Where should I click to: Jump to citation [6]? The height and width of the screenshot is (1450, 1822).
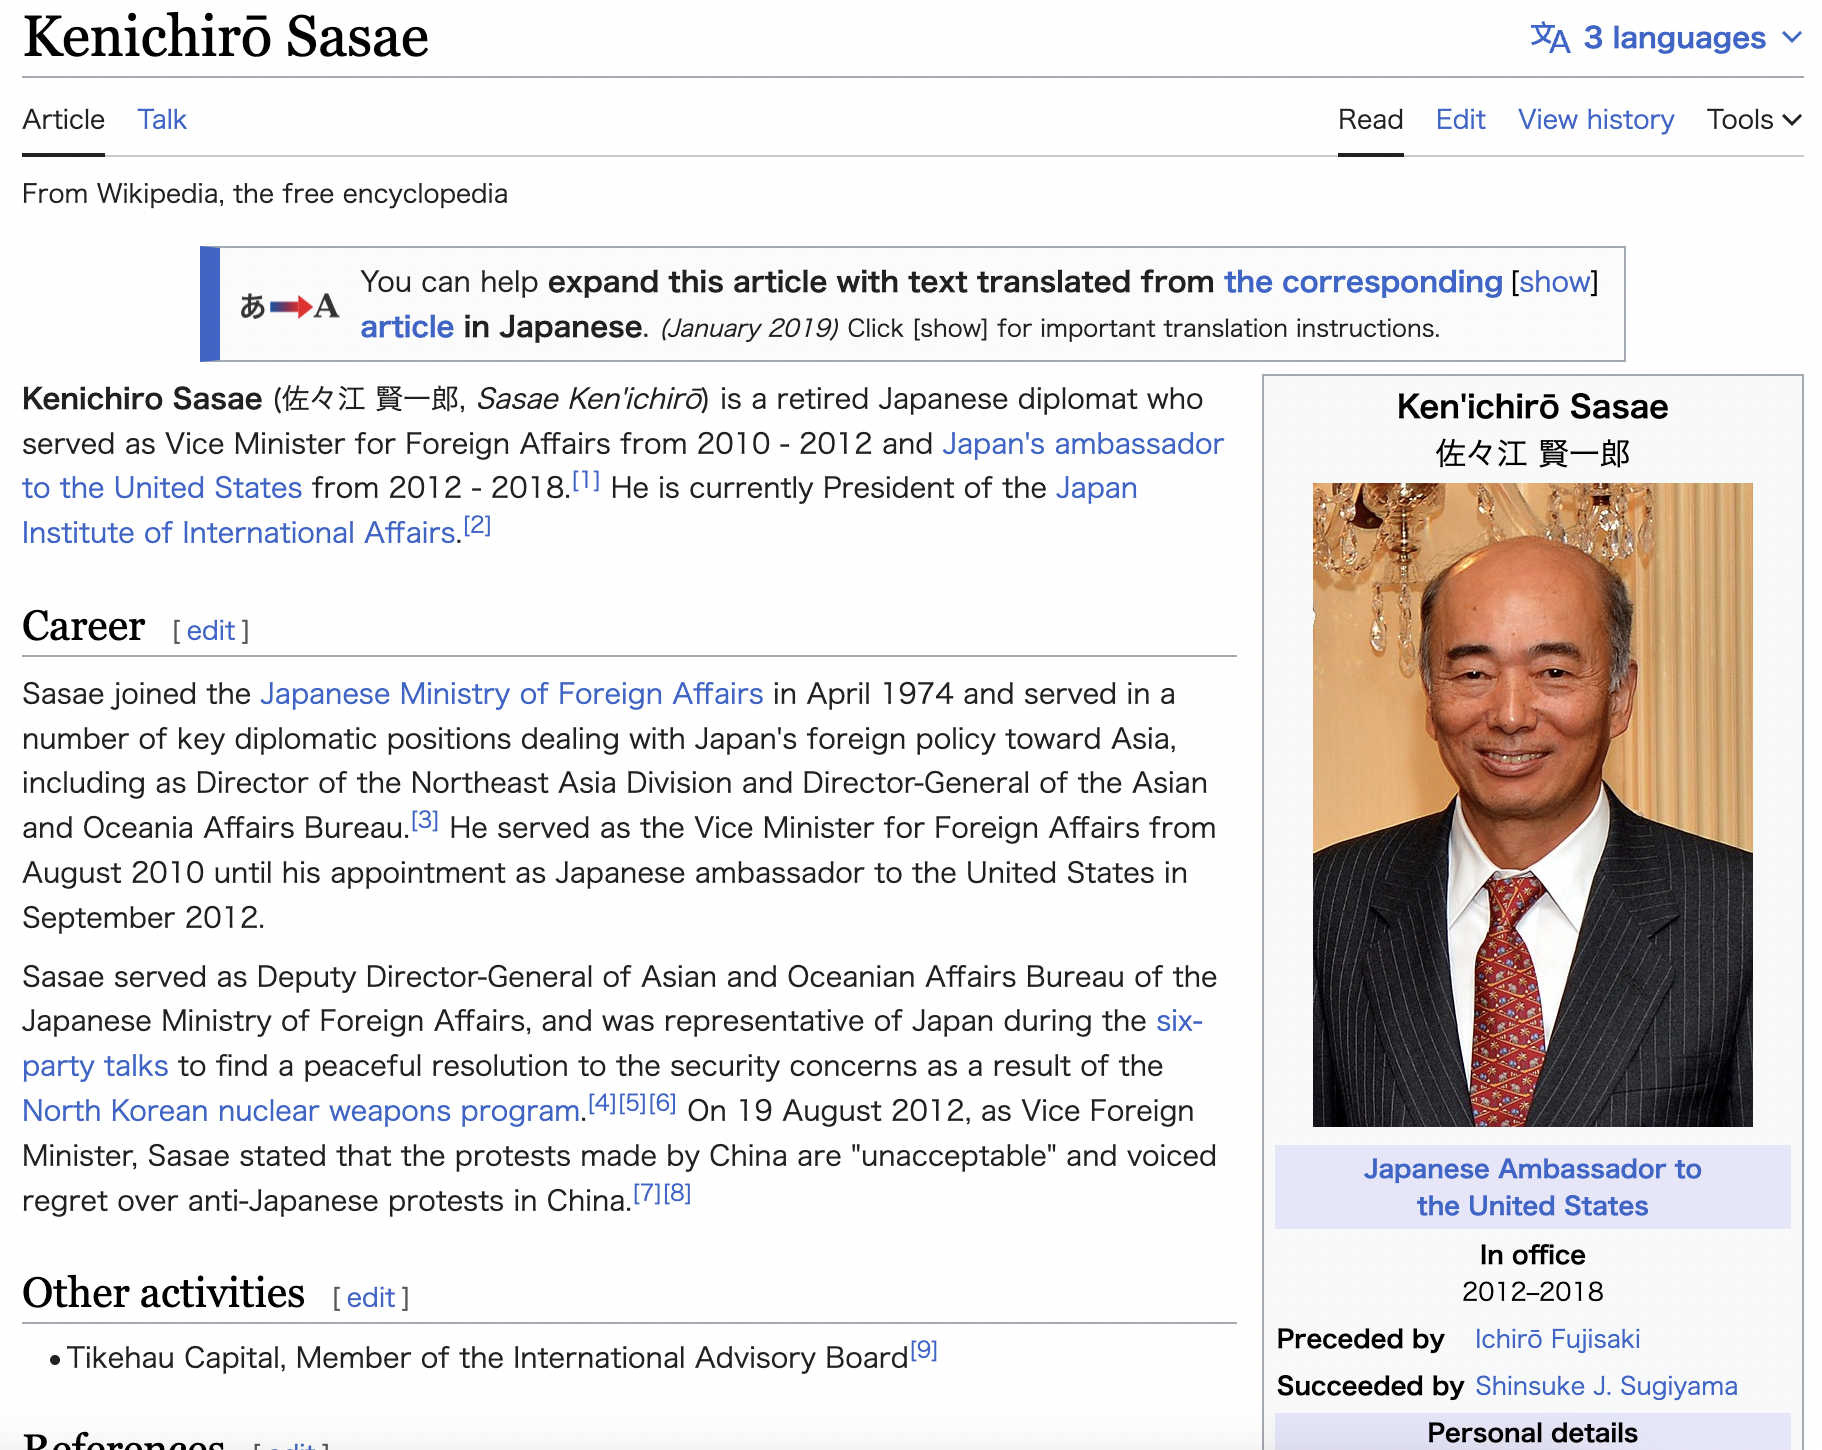pos(663,1103)
